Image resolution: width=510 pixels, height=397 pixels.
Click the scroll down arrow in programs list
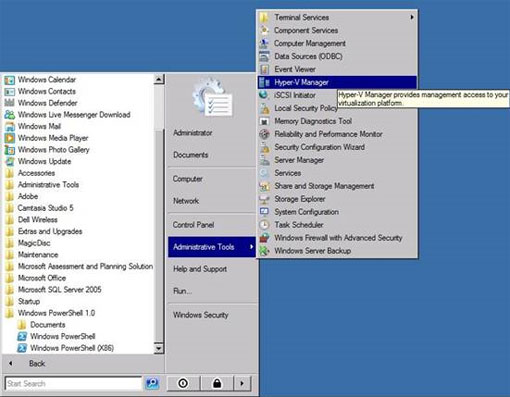point(159,348)
